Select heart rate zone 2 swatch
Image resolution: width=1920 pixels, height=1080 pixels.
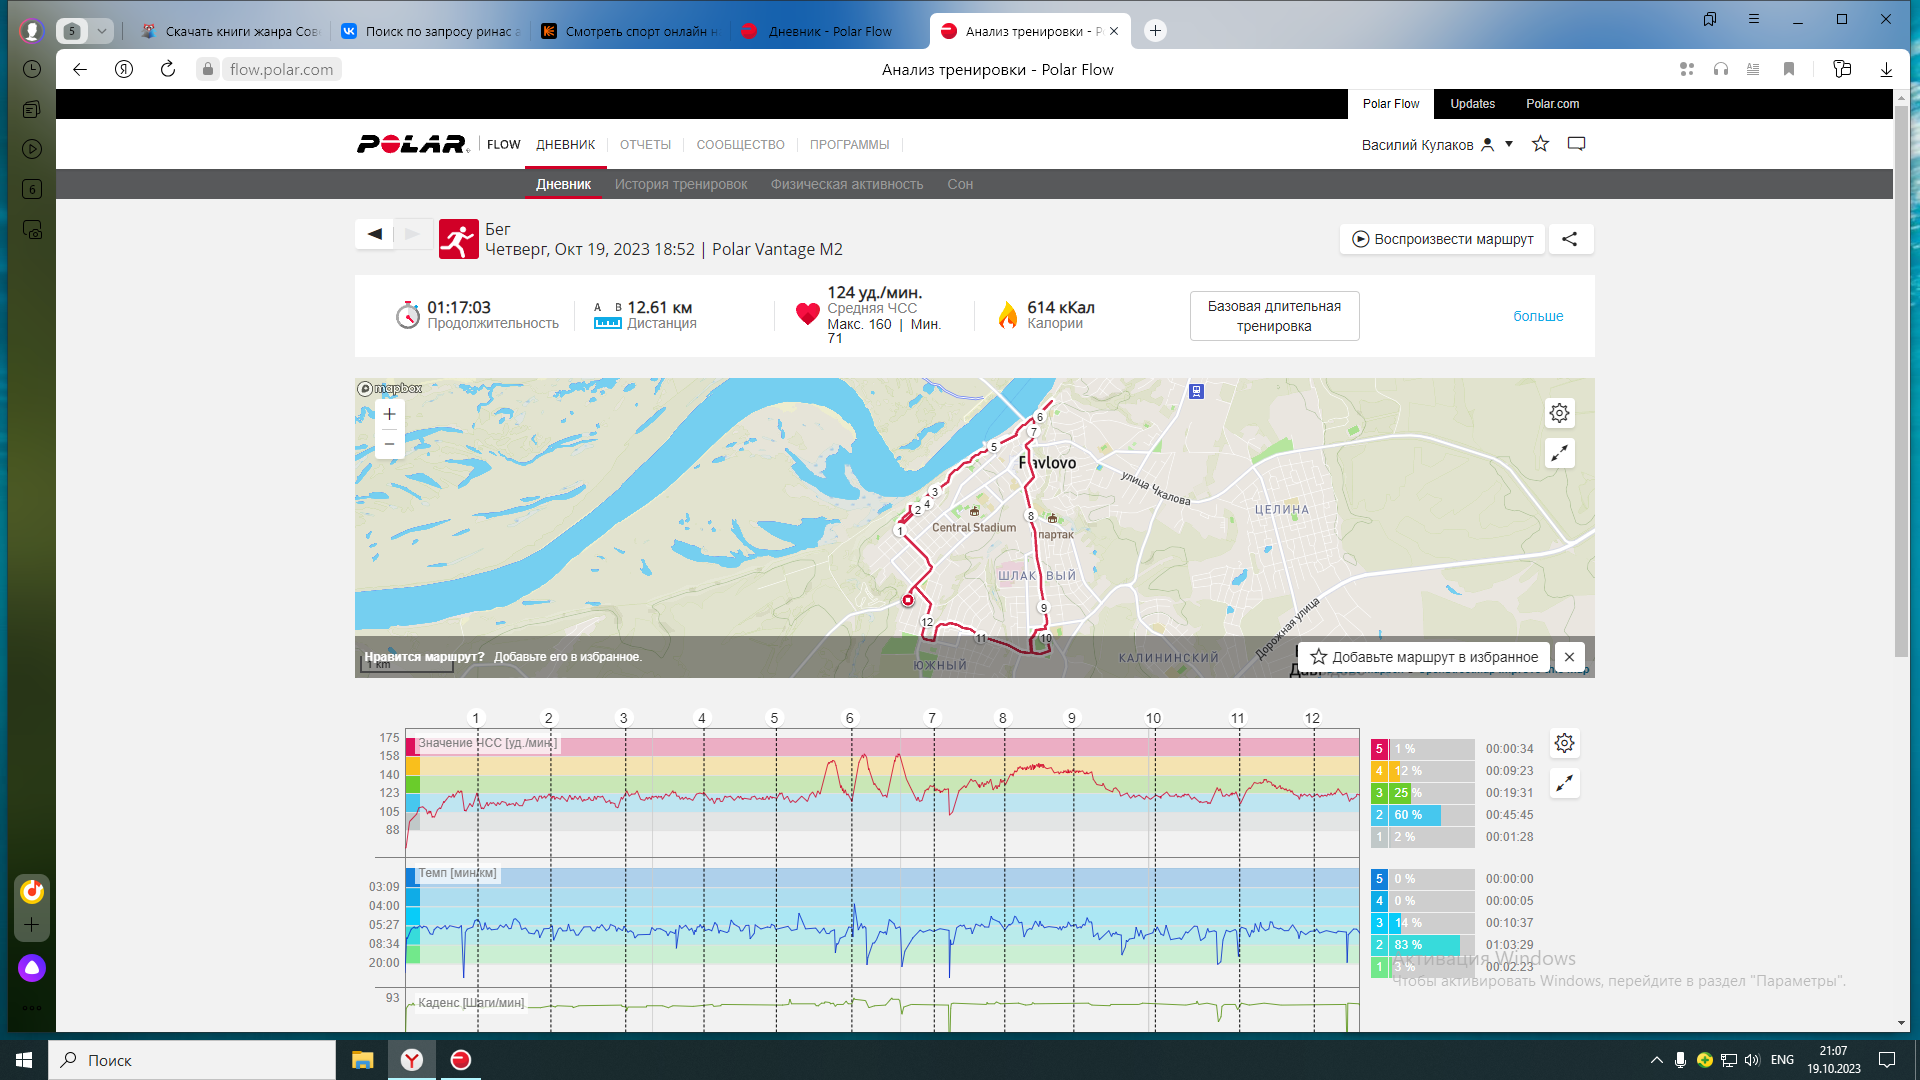(1379, 815)
